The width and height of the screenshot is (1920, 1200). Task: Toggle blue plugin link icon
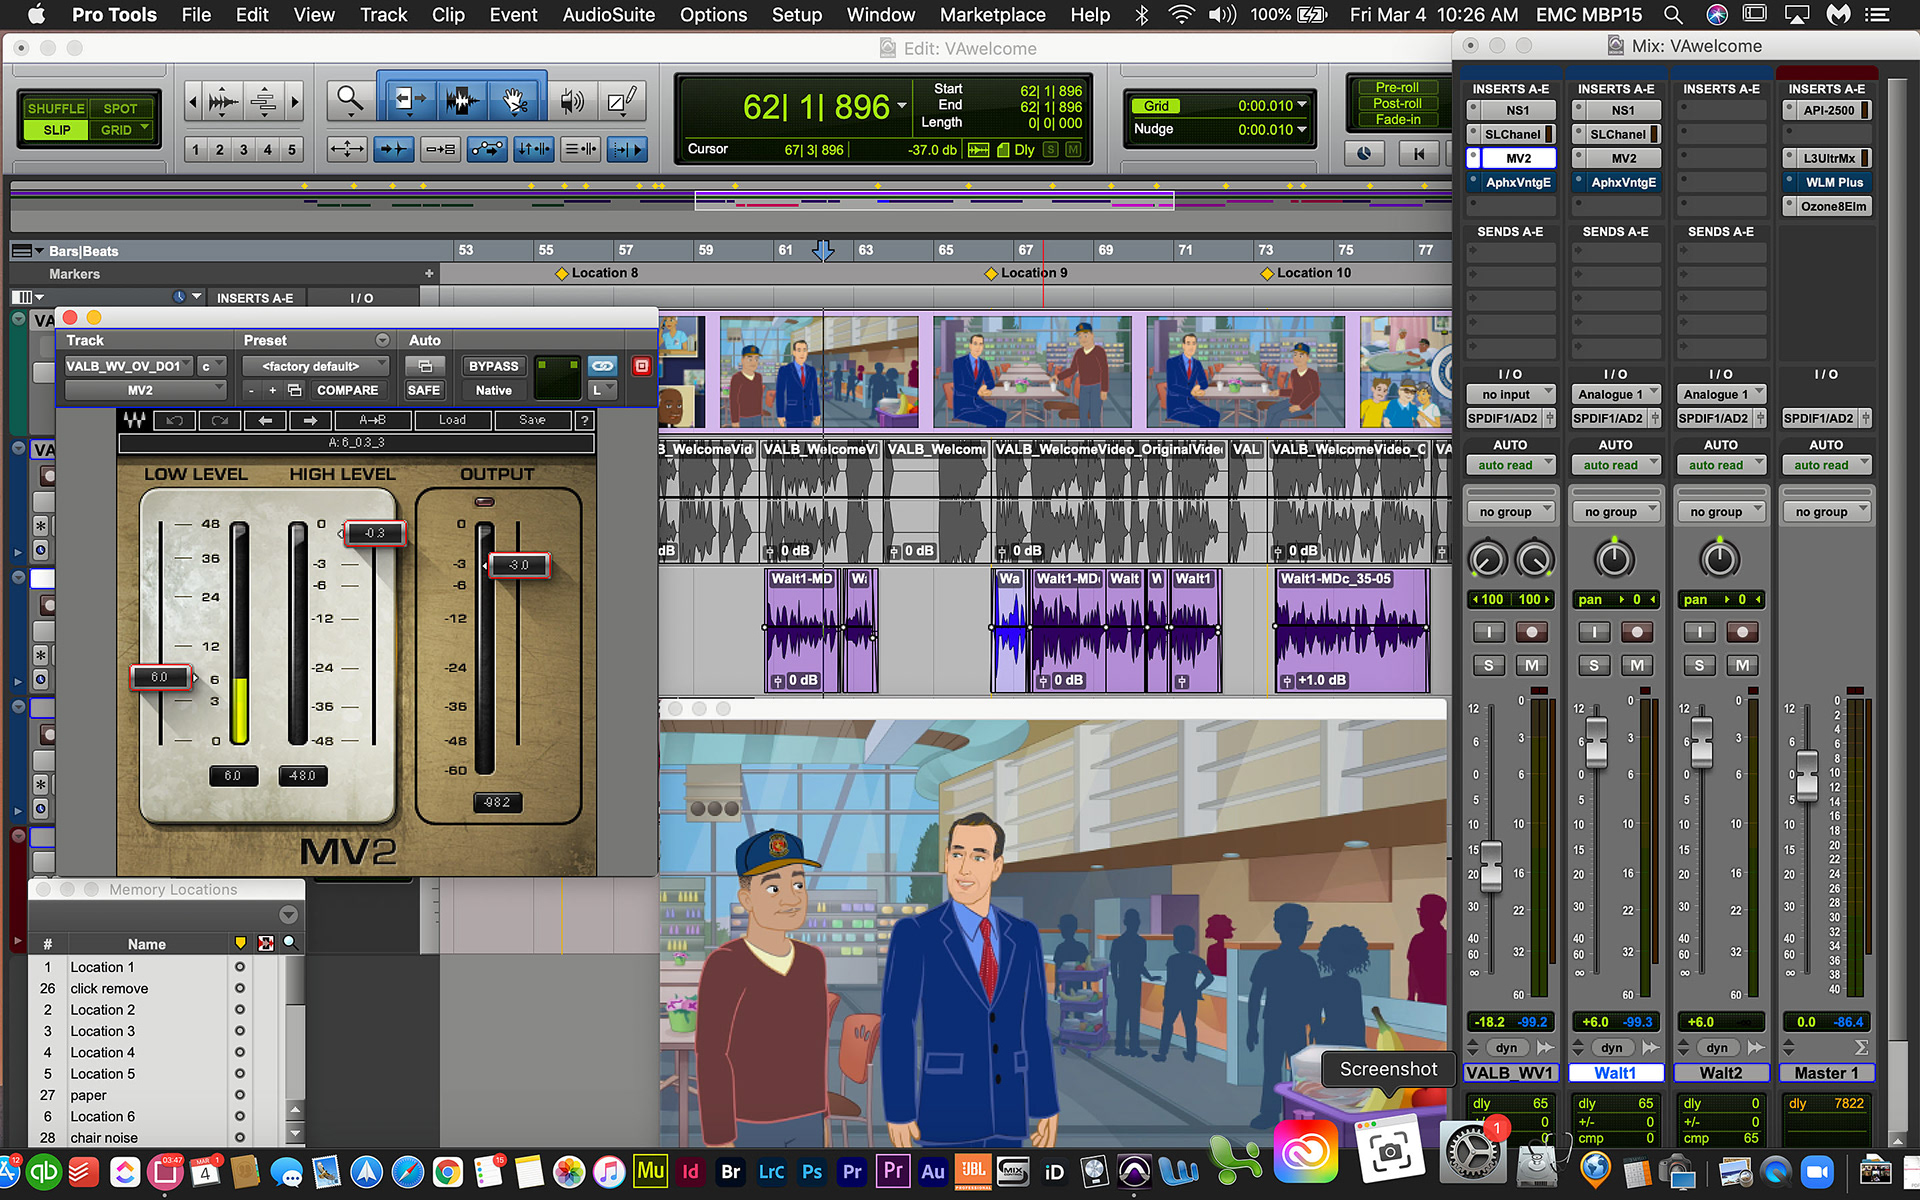(602, 366)
